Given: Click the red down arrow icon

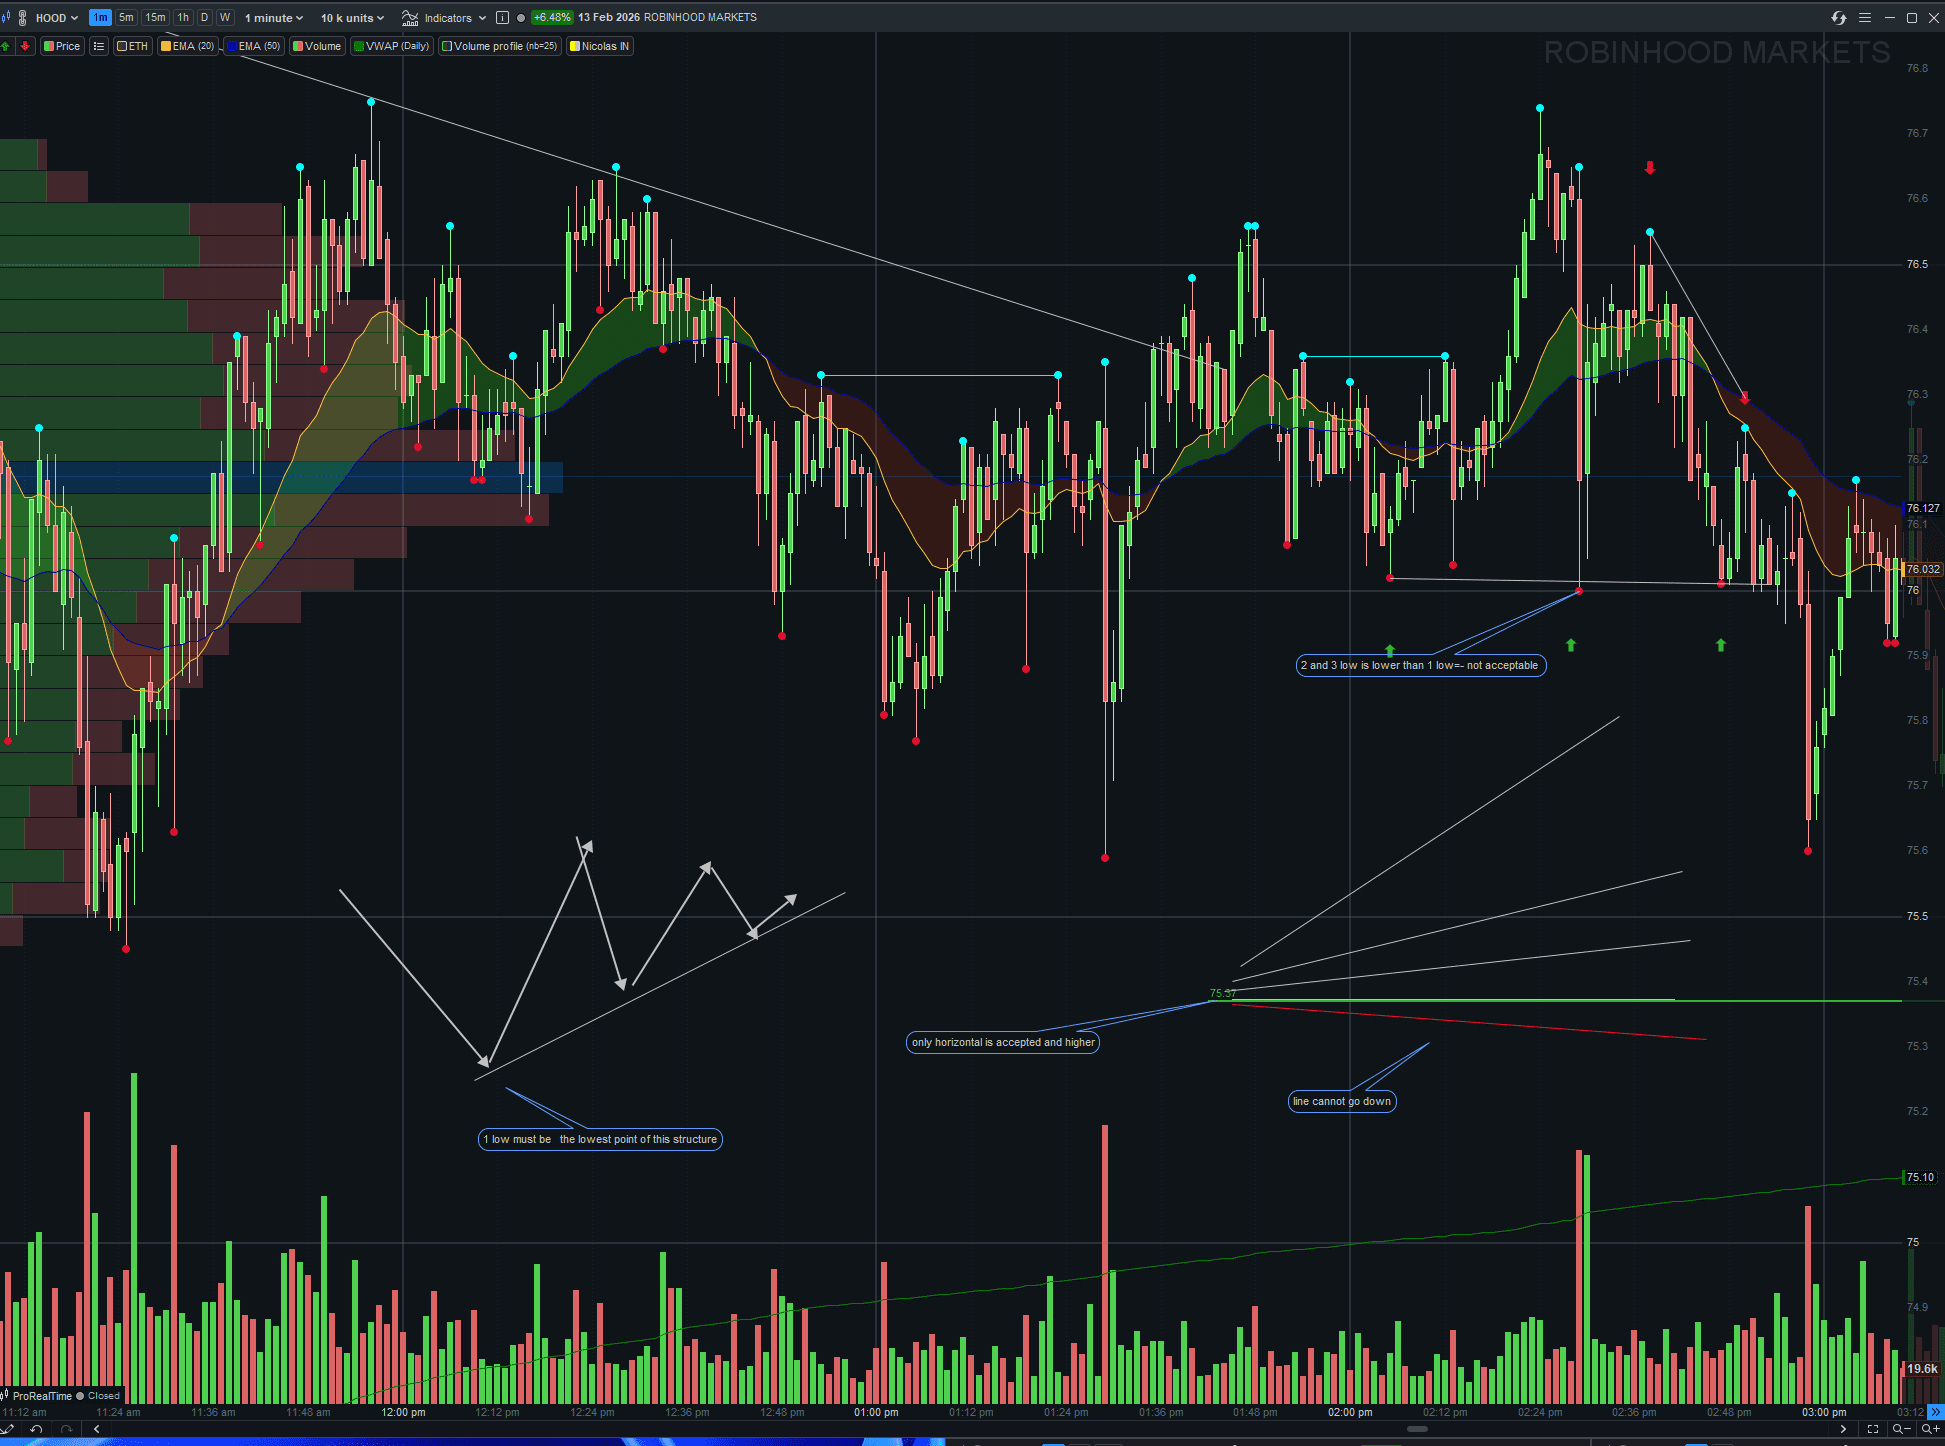Looking at the screenshot, I should (25, 46).
